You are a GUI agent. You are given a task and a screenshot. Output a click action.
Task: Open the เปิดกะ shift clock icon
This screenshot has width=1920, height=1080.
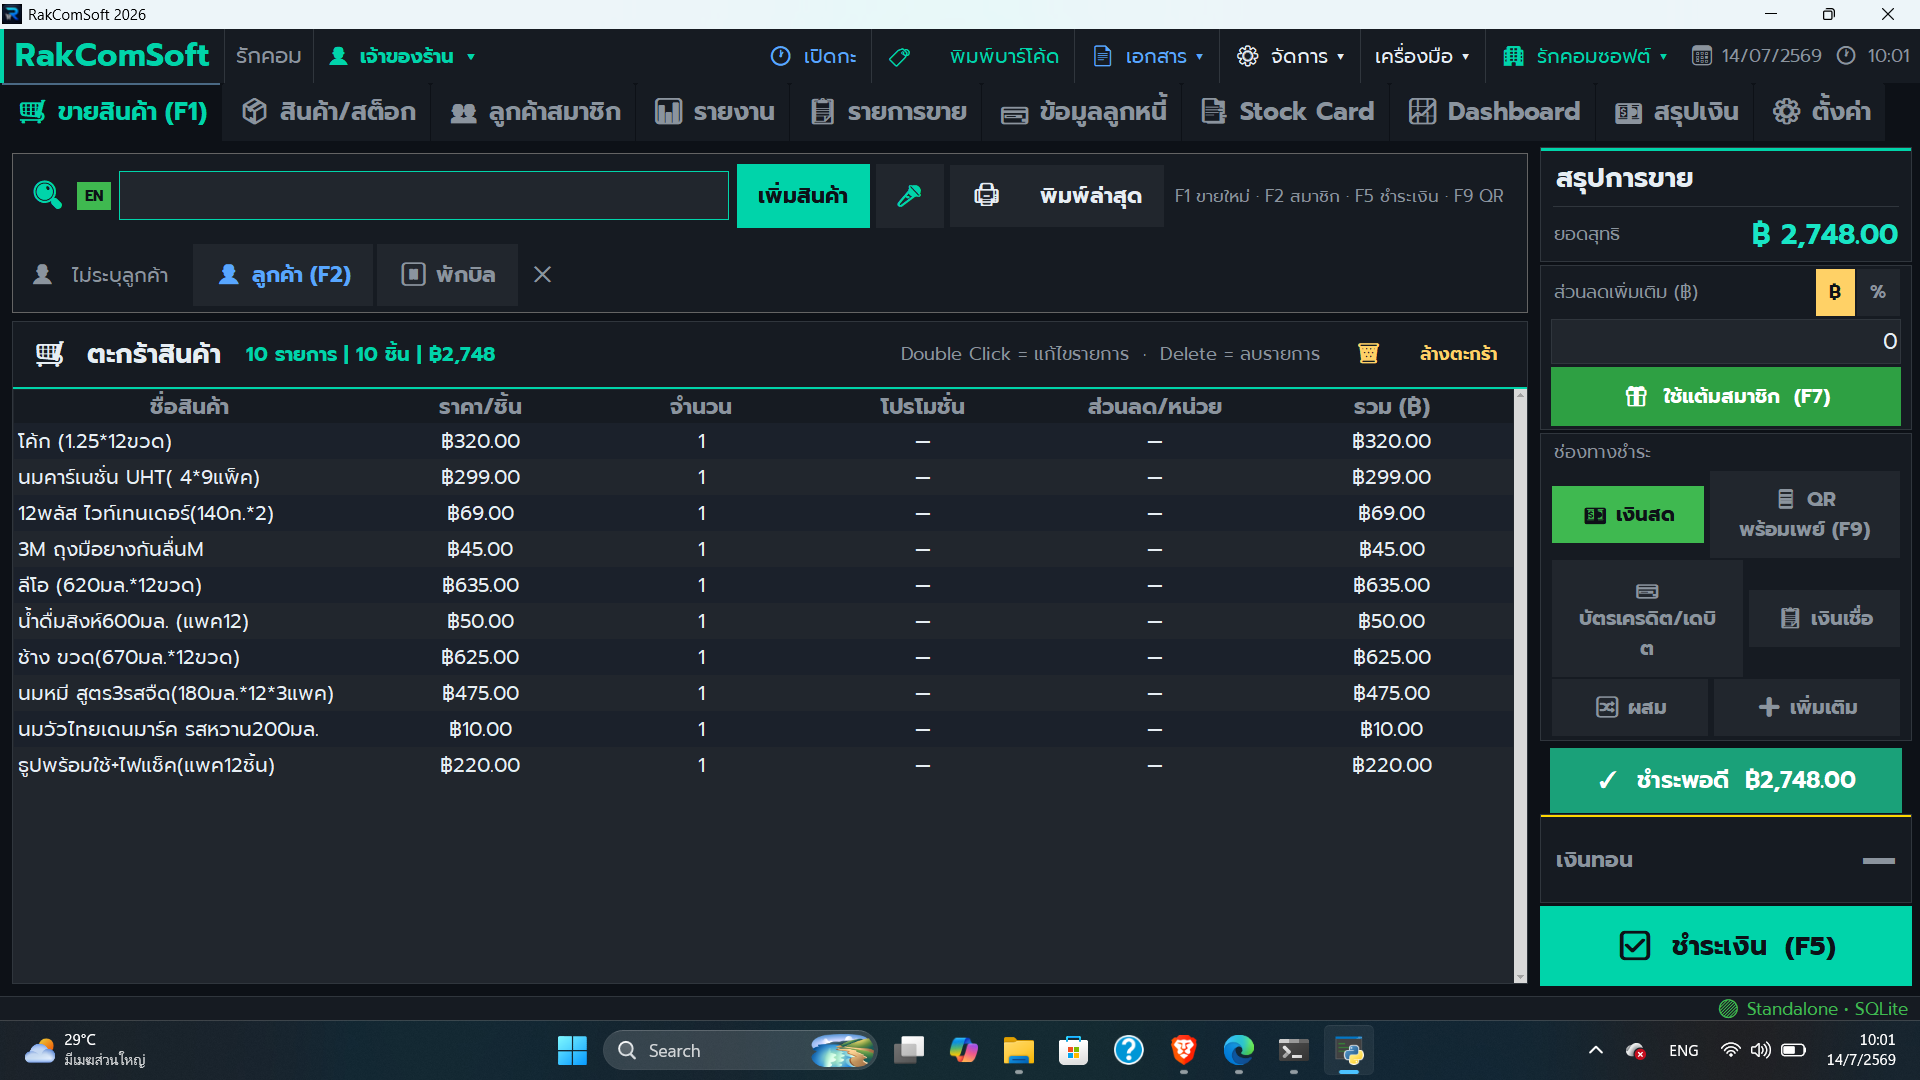[780, 57]
